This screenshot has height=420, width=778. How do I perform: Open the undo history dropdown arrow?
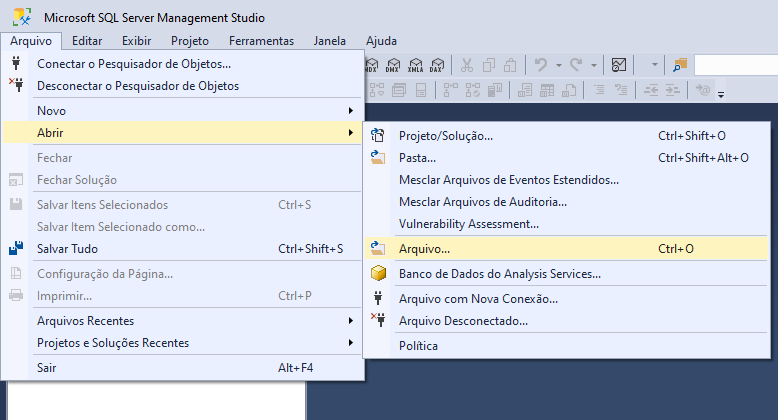point(558,65)
